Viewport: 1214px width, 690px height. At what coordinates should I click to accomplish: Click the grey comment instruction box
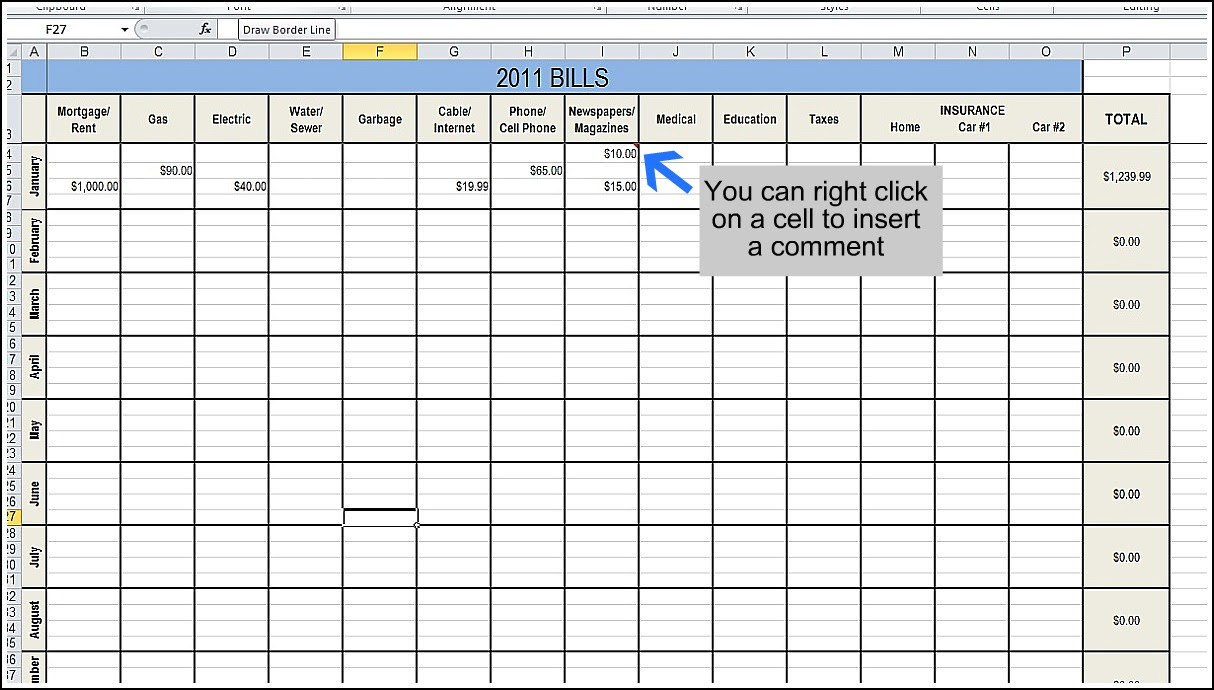(819, 219)
